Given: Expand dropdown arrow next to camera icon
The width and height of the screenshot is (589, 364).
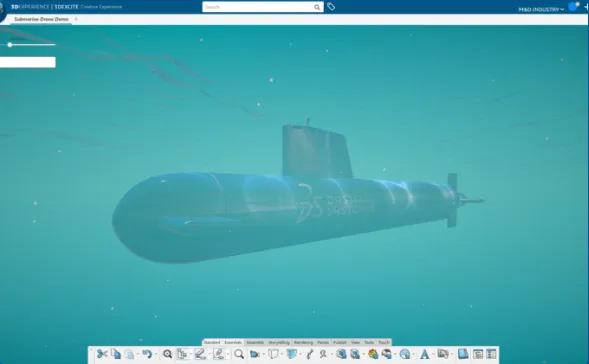Looking at the screenshot, I should 263,355.
